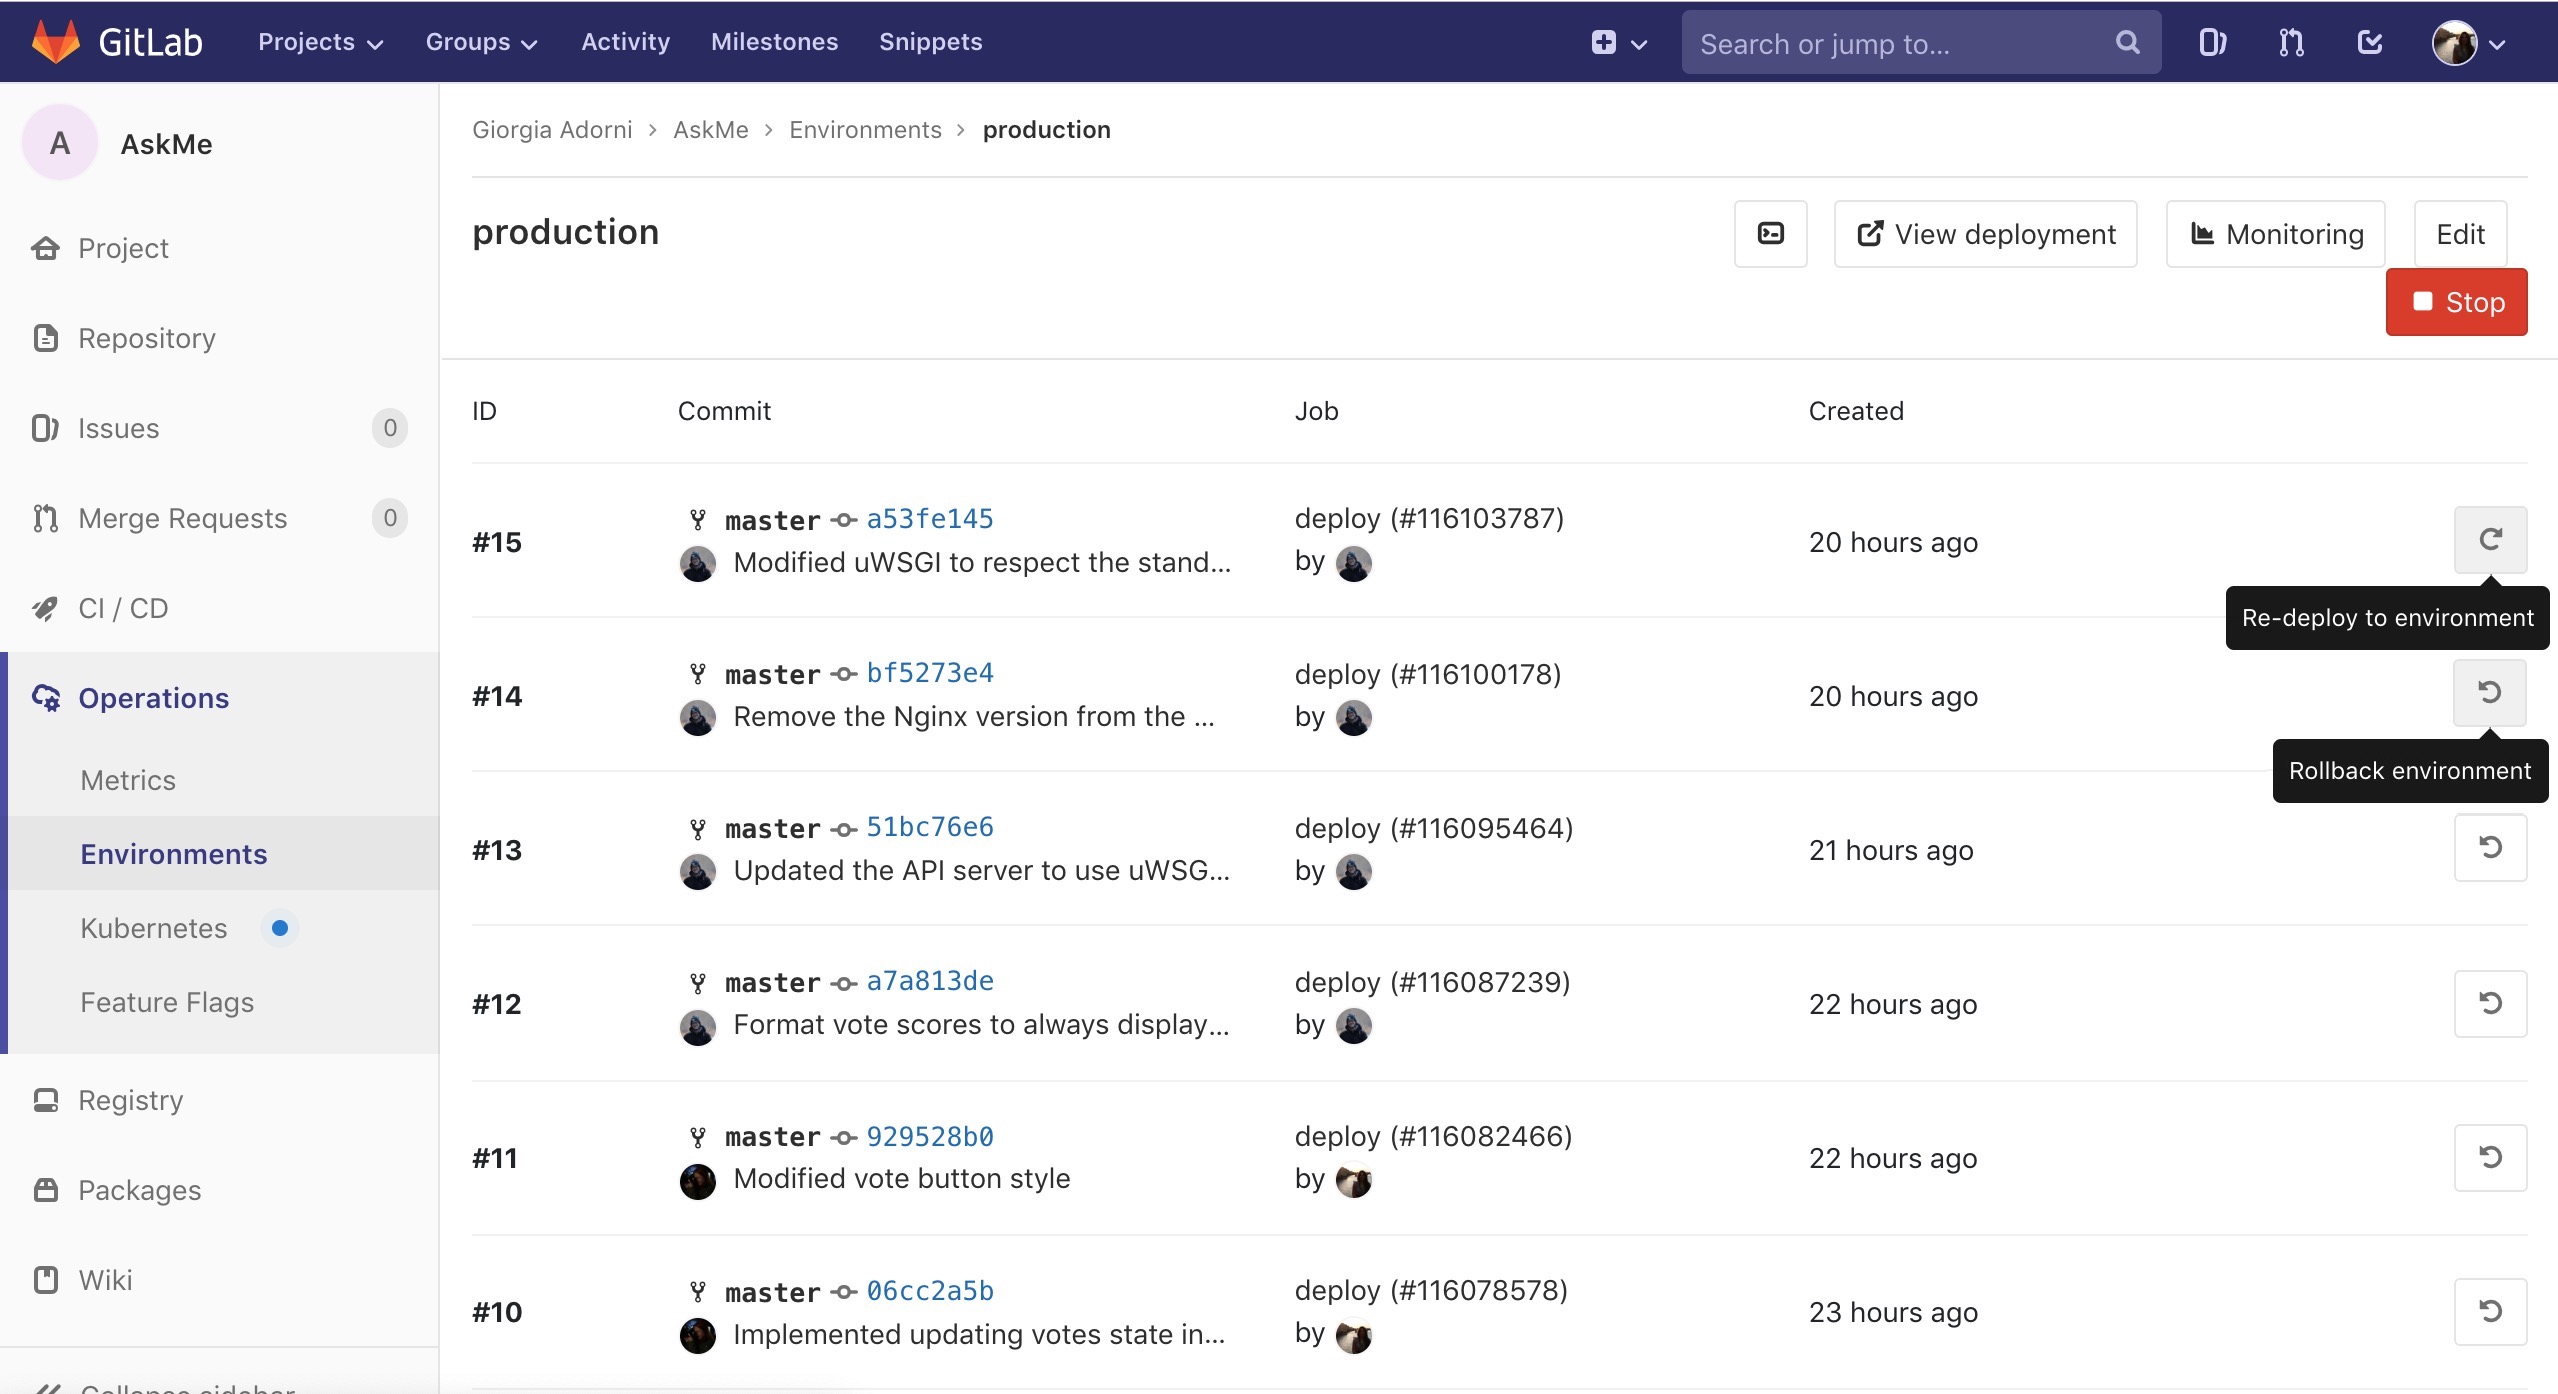Open the environment terminal icon button

1770,234
